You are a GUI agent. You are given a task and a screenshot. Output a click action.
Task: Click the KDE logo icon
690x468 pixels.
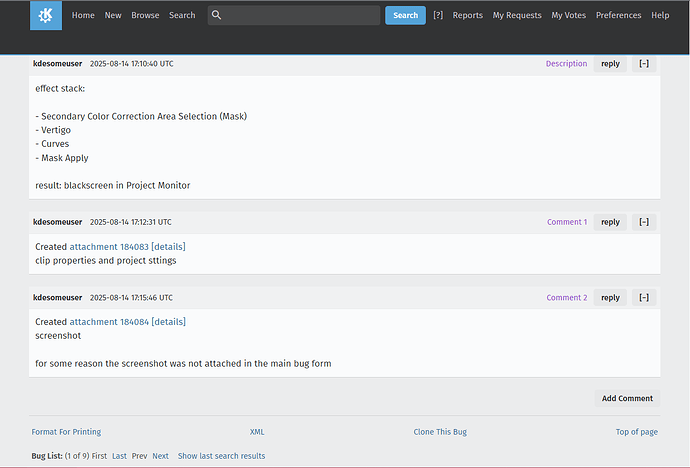click(x=46, y=16)
